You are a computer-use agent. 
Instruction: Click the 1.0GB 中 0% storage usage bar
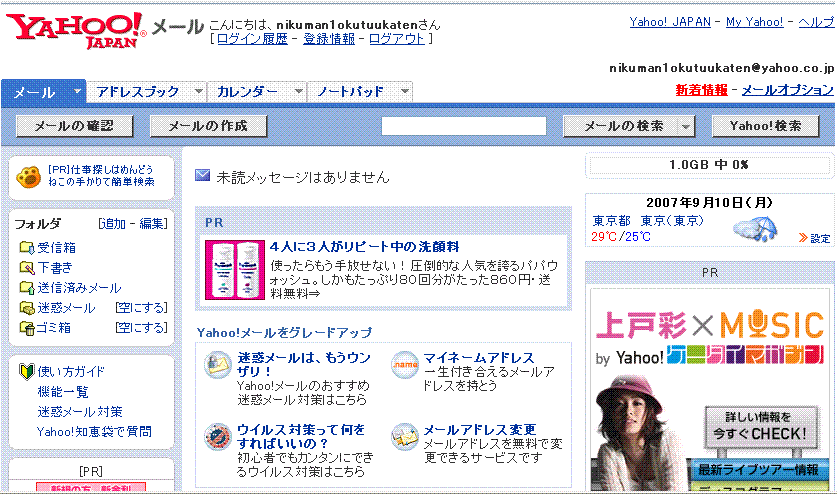coord(709,165)
